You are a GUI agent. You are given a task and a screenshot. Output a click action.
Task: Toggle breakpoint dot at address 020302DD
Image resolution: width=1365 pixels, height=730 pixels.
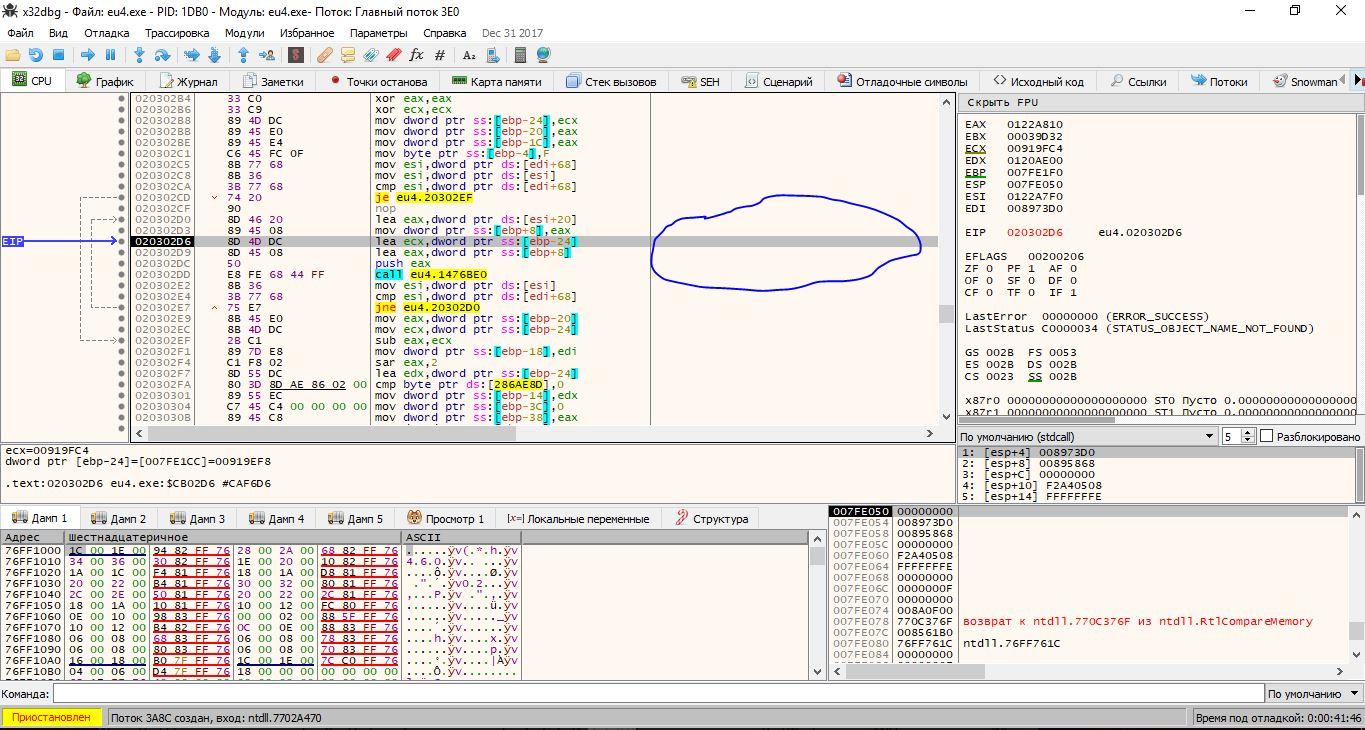(x=122, y=274)
